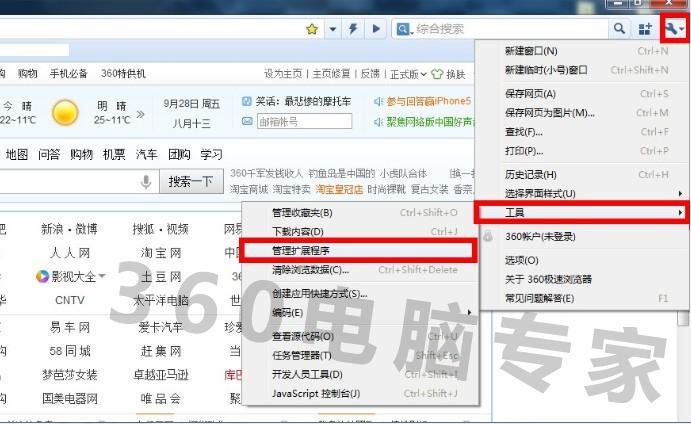Open the 58同城 site link

(x=70, y=351)
